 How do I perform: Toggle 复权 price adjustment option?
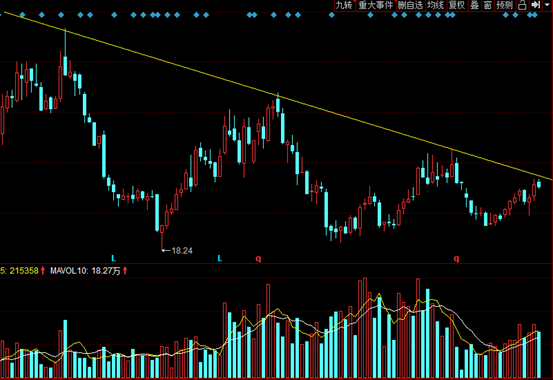click(457, 5)
